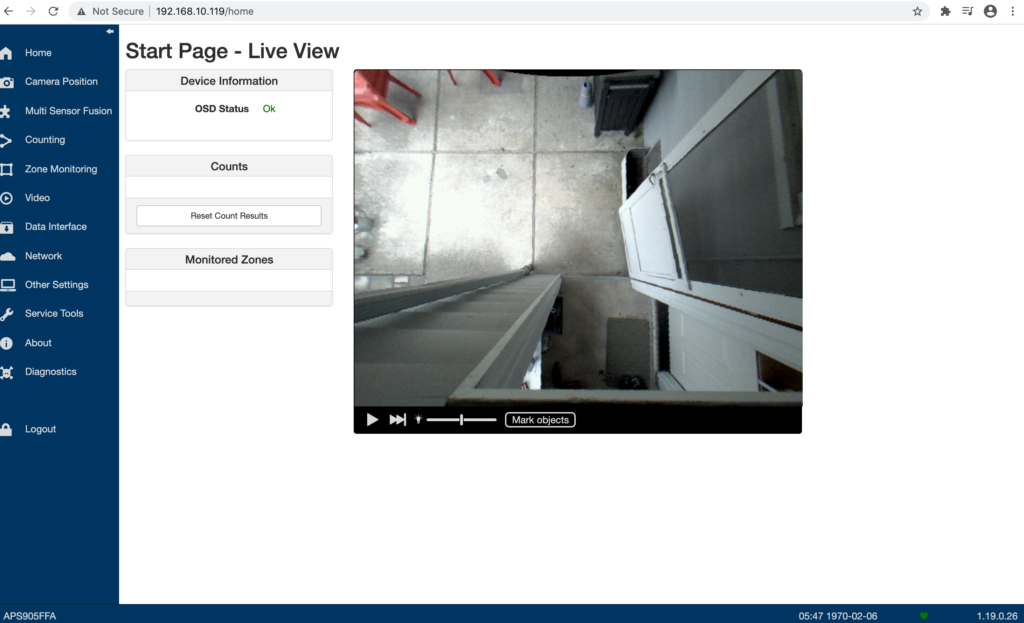Click the Monitored Zones panel header
The image size is (1024, 623).
pos(229,259)
